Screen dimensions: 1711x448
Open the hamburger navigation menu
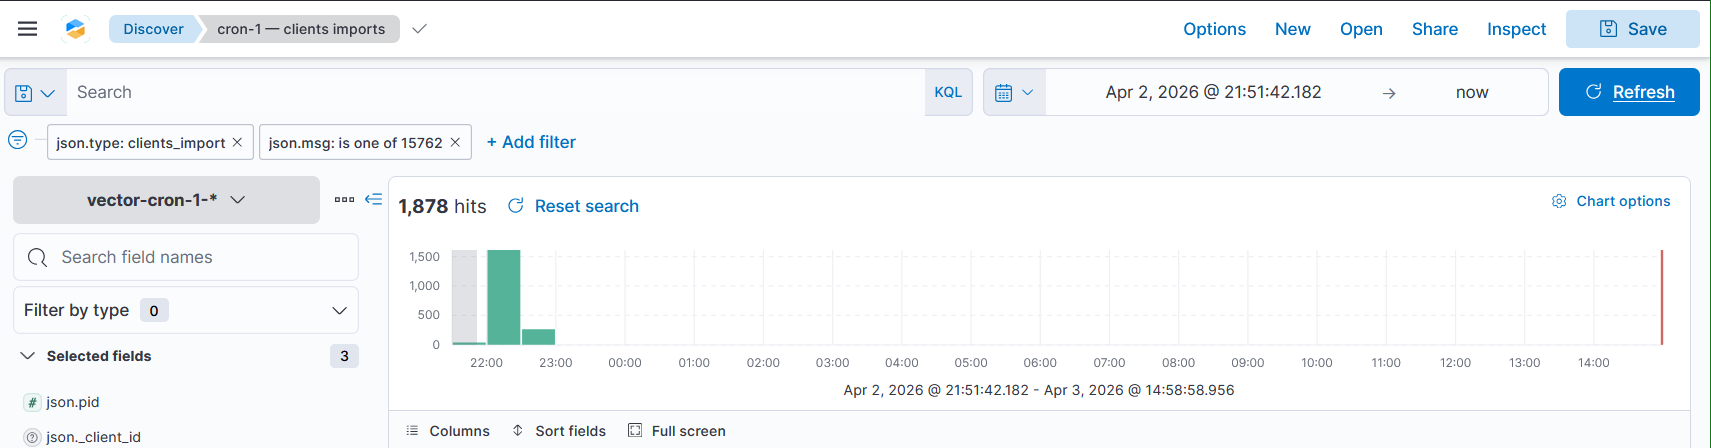pyautogui.click(x=28, y=29)
